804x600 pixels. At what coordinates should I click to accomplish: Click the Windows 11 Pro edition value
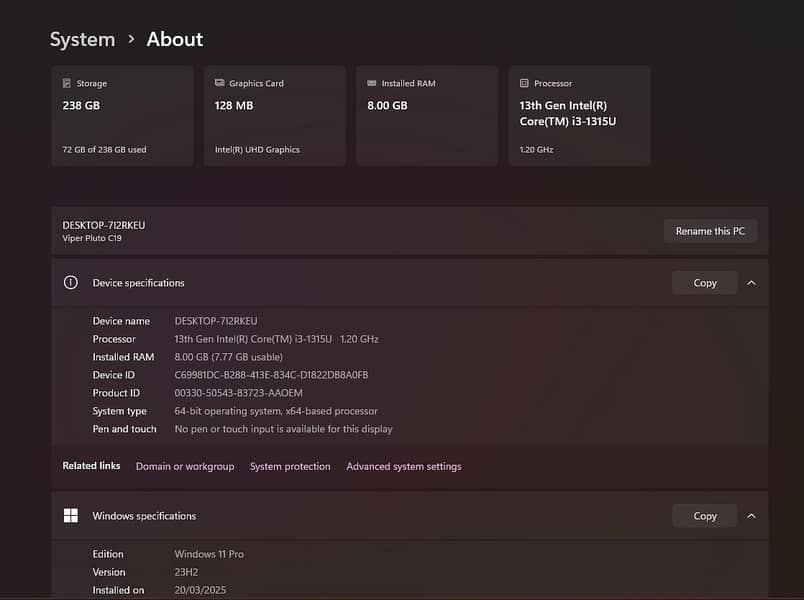coord(209,554)
